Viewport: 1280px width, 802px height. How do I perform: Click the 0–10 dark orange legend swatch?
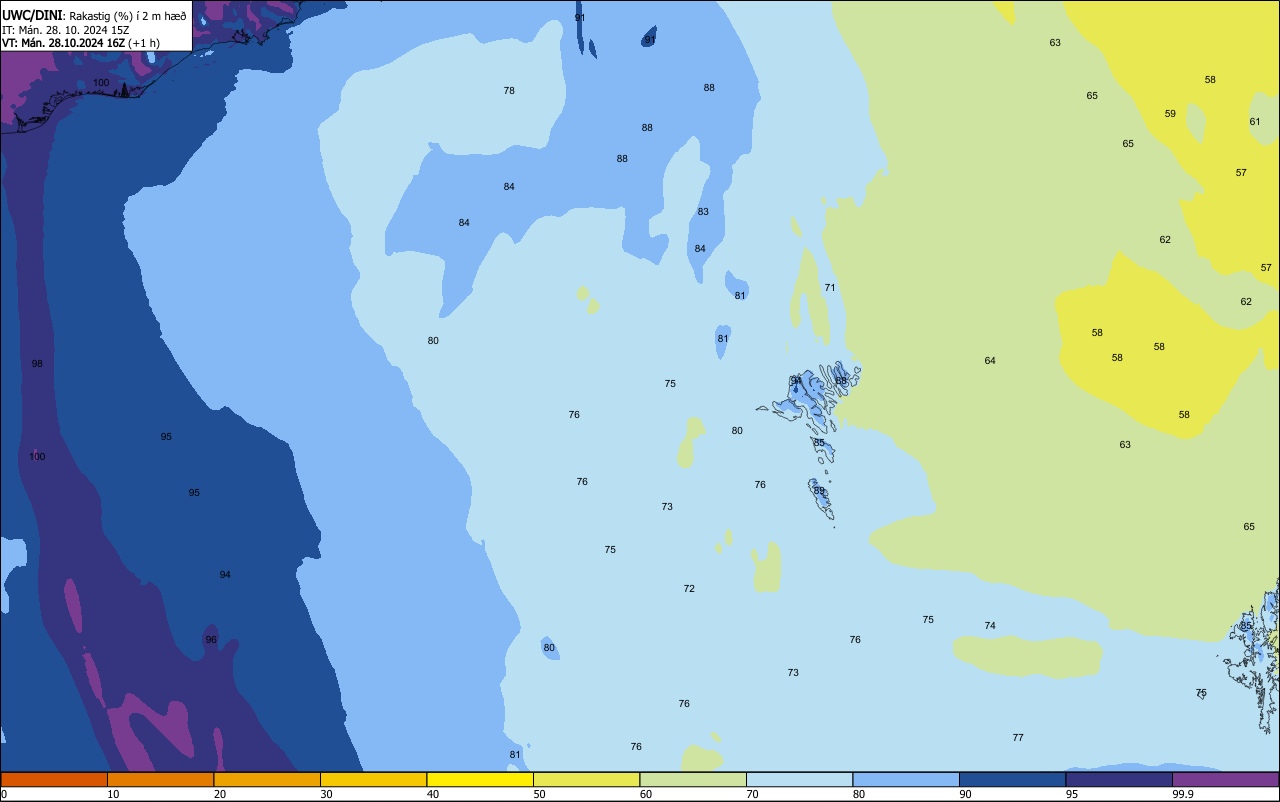(54, 779)
